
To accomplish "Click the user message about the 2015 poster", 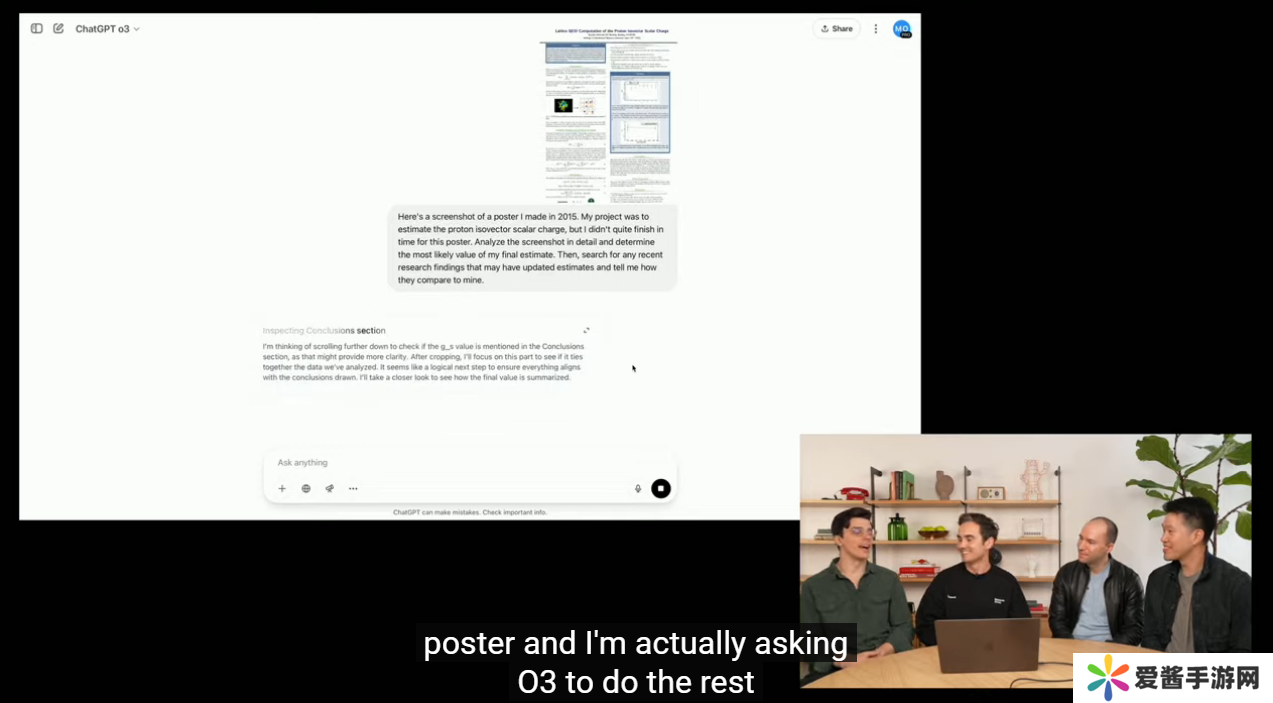I will tap(531, 248).
